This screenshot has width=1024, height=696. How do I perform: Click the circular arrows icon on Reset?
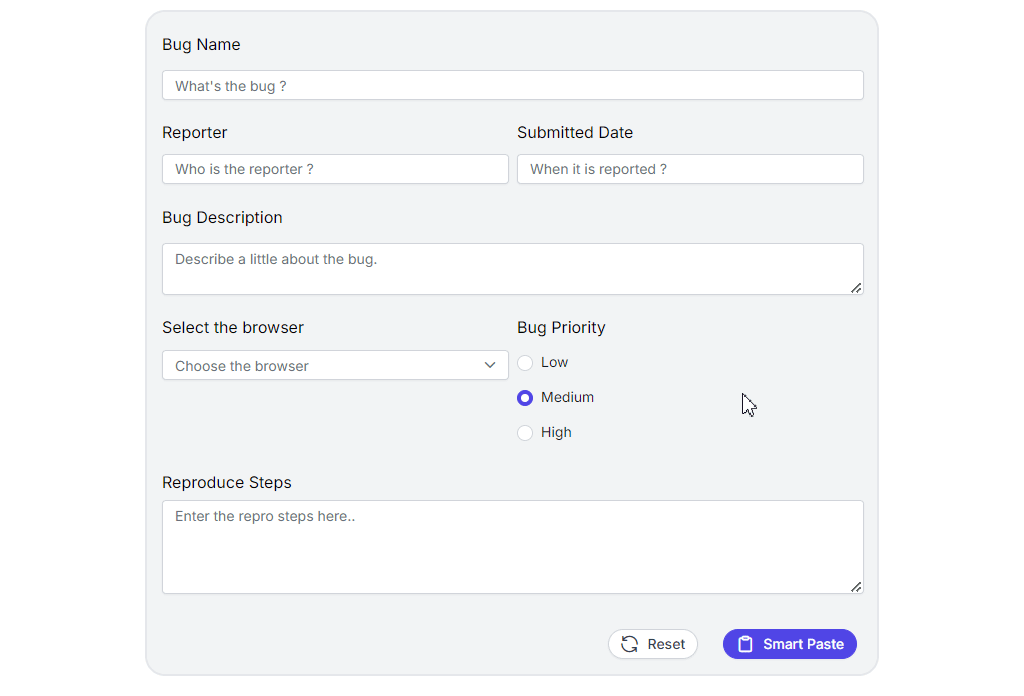pos(629,644)
